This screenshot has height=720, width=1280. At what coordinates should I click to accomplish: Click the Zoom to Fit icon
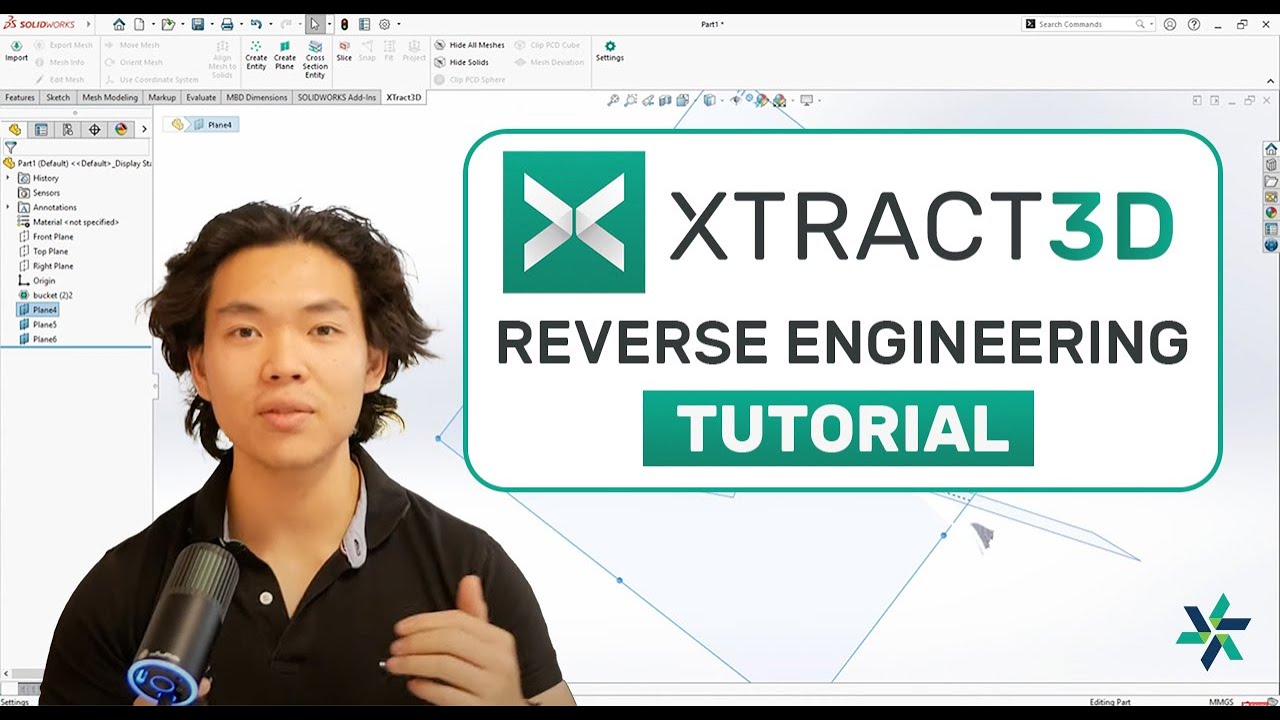(614, 100)
